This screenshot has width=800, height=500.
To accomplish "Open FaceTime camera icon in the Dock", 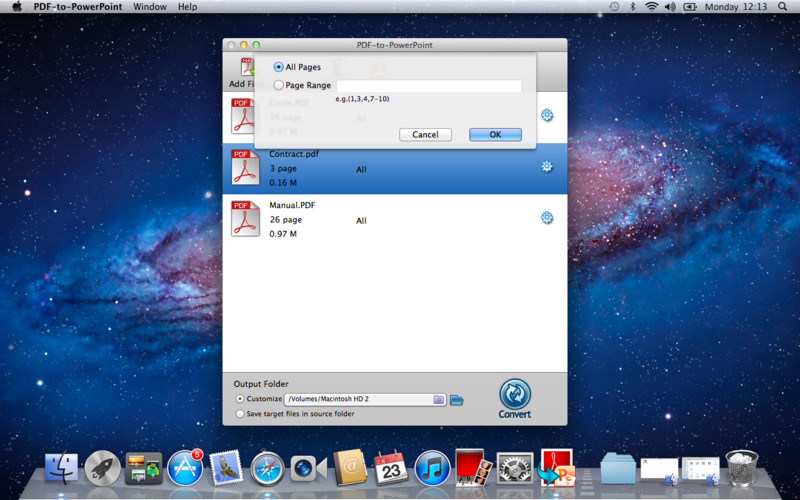I will pyautogui.click(x=308, y=468).
